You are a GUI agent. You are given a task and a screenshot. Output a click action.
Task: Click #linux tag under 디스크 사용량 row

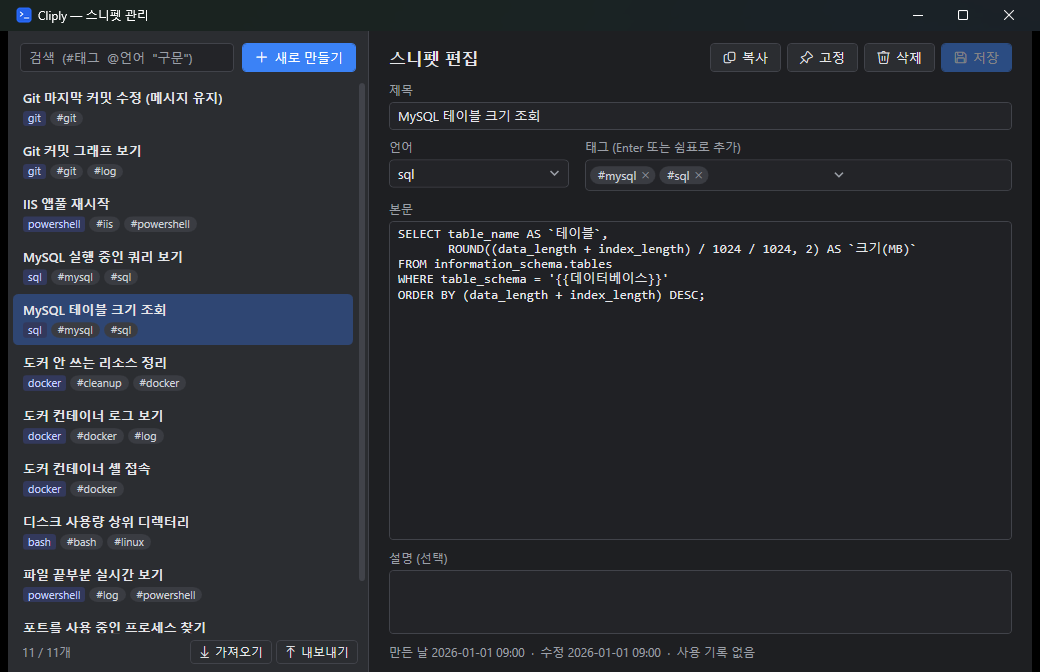tap(129, 542)
